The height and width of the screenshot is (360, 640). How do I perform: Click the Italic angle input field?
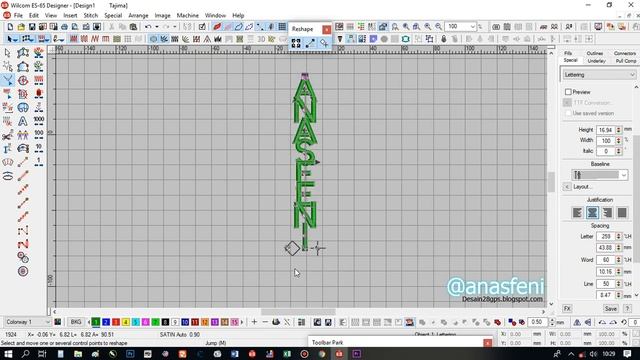pyautogui.click(x=605, y=151)
